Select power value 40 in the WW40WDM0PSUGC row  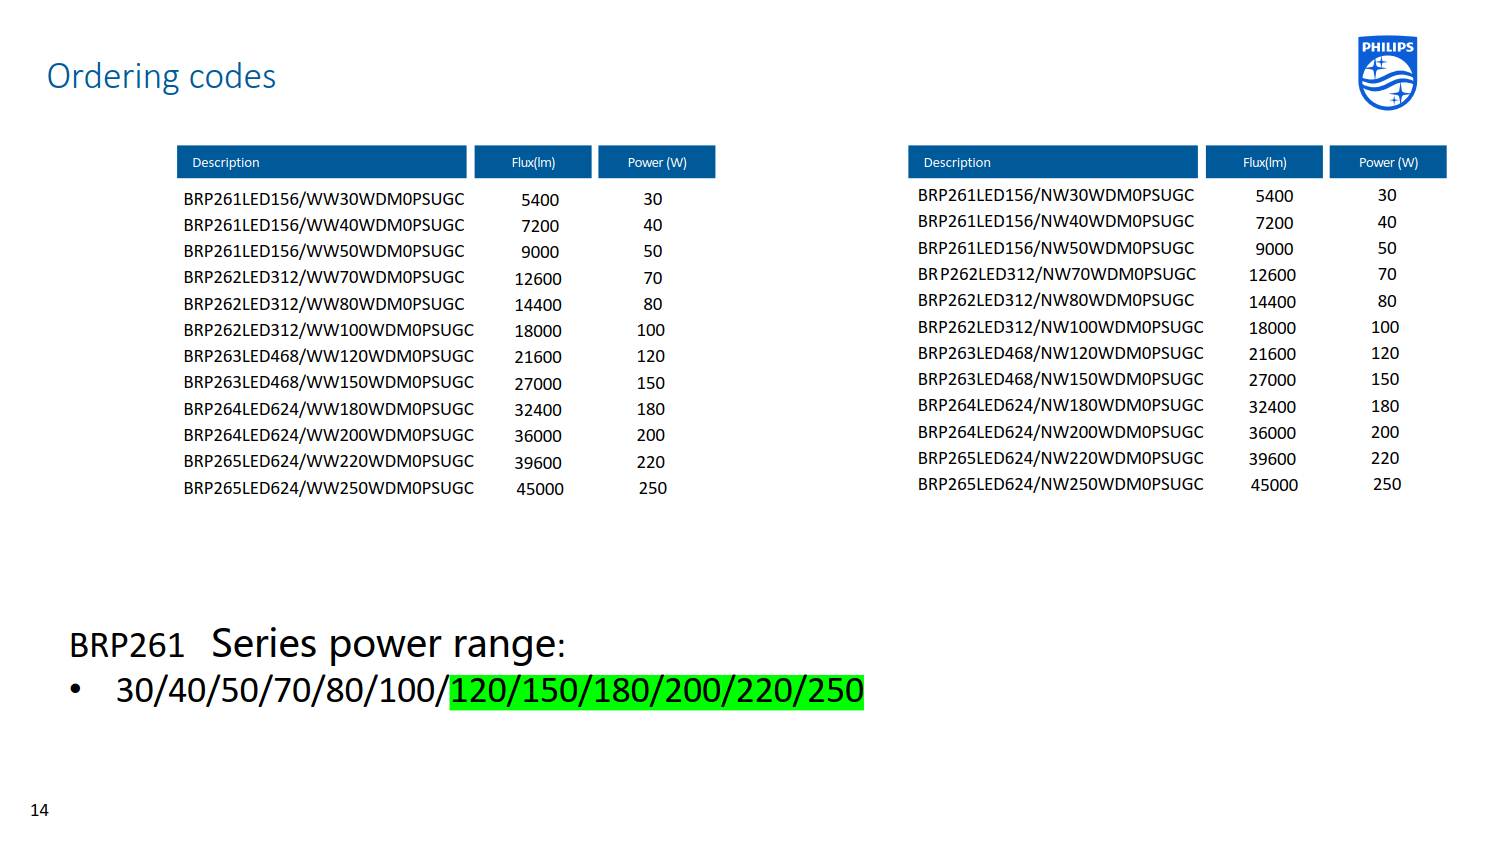(x=653, y=225)
